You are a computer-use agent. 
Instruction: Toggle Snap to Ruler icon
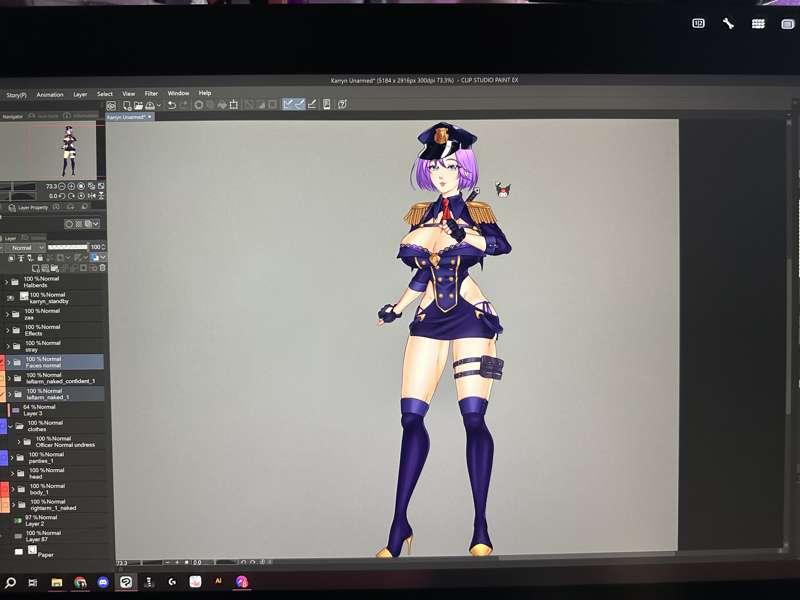pos(288,104)
